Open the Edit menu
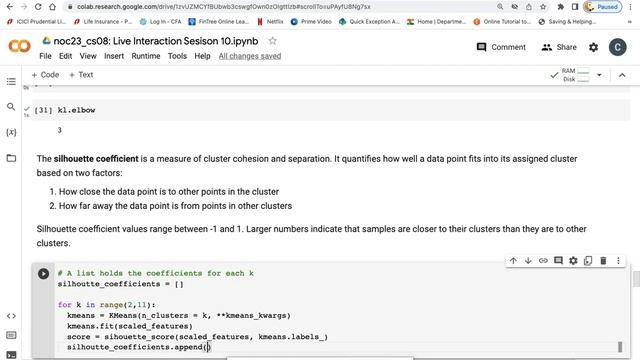 coord(65,56)
